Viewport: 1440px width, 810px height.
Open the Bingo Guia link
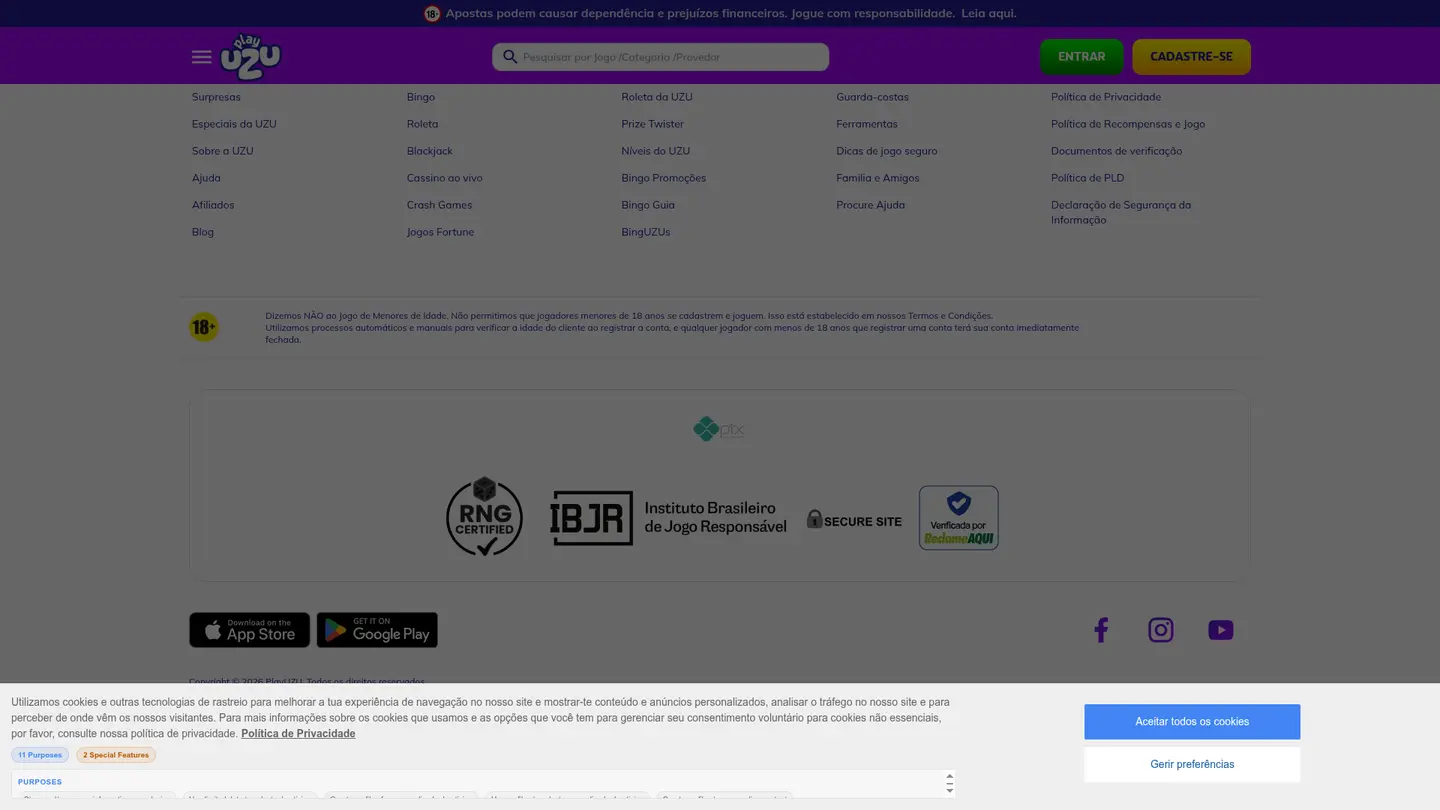648,205
